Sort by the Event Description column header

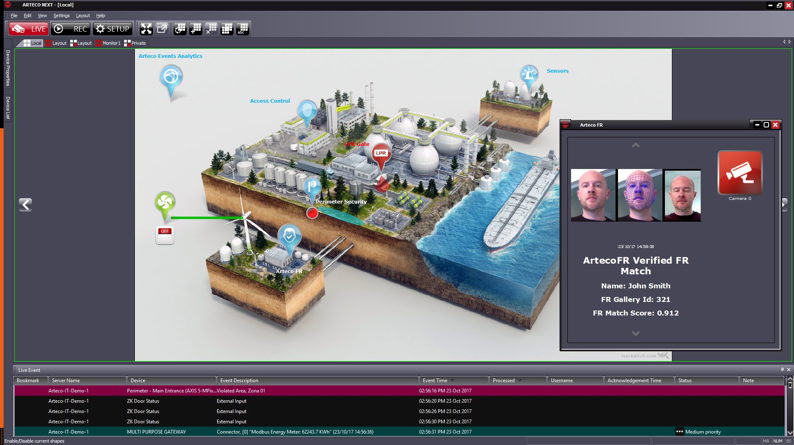coord(317,380)
